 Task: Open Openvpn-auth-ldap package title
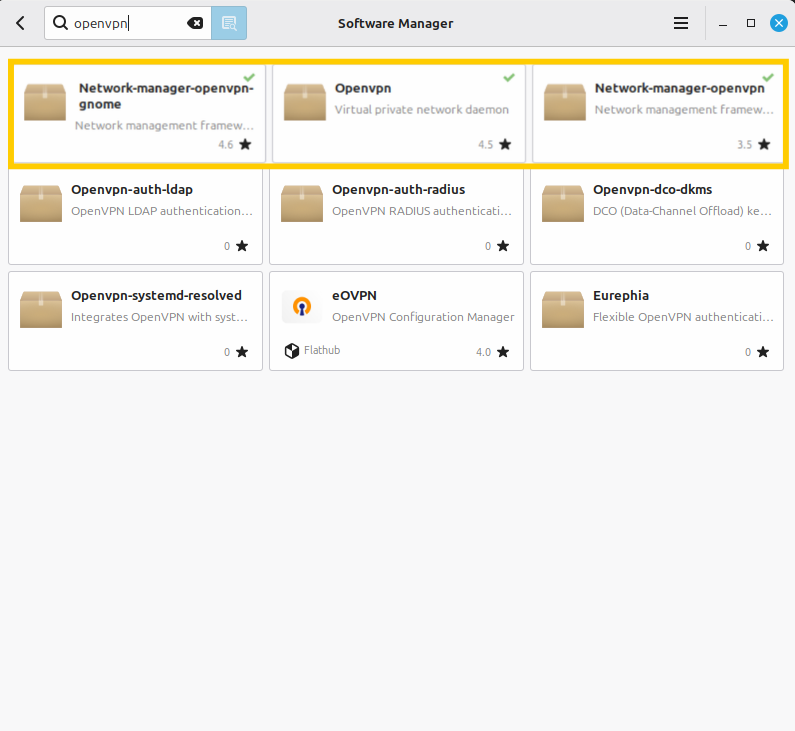(132, 190)
